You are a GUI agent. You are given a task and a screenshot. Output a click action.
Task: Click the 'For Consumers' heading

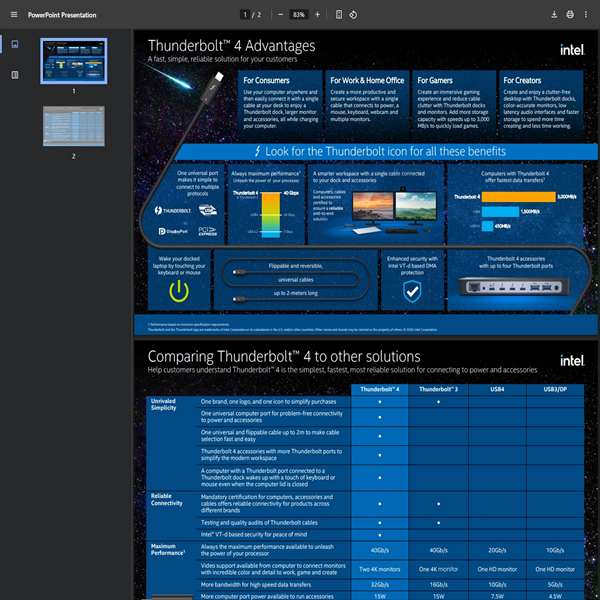[266, 80]
